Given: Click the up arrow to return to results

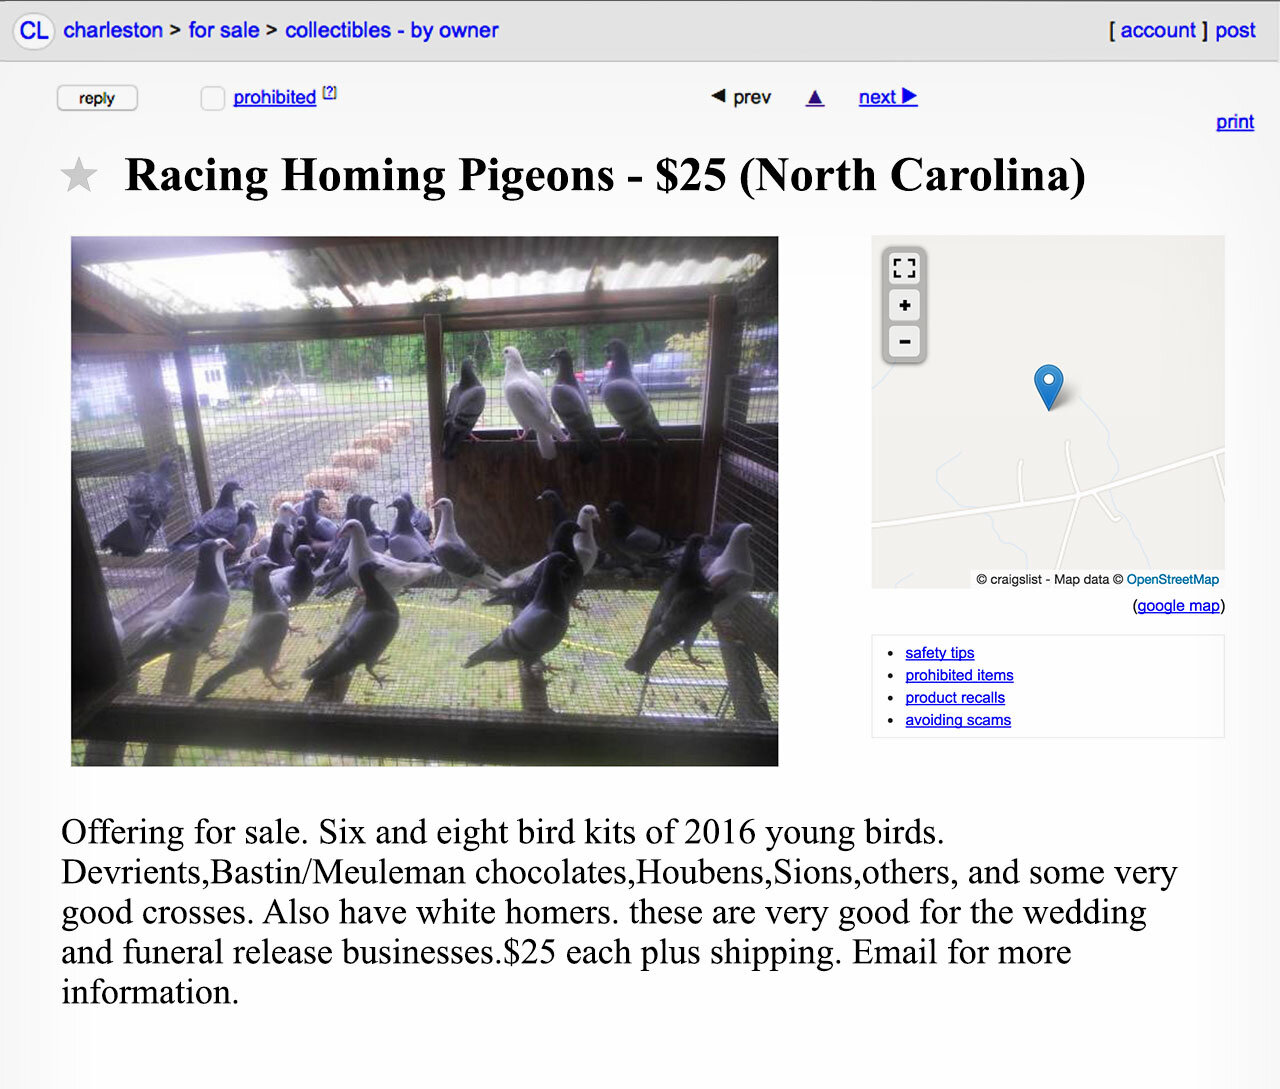Looking at the screenshot, I should pos(814,96).
